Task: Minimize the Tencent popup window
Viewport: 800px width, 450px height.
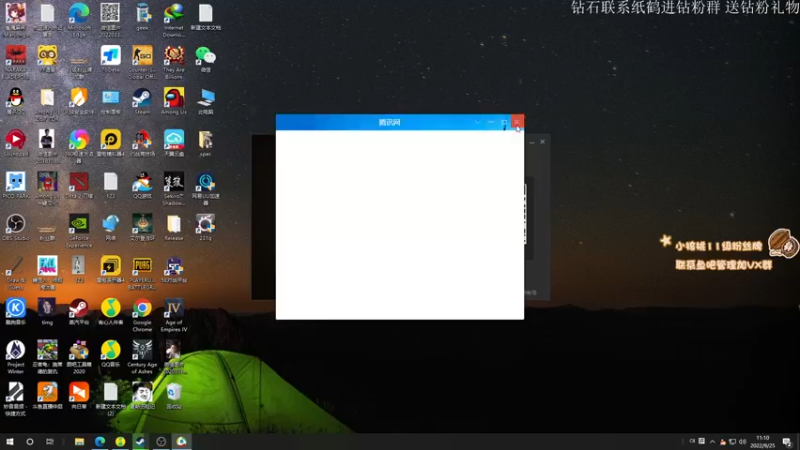Action: (x=491, y=122)
